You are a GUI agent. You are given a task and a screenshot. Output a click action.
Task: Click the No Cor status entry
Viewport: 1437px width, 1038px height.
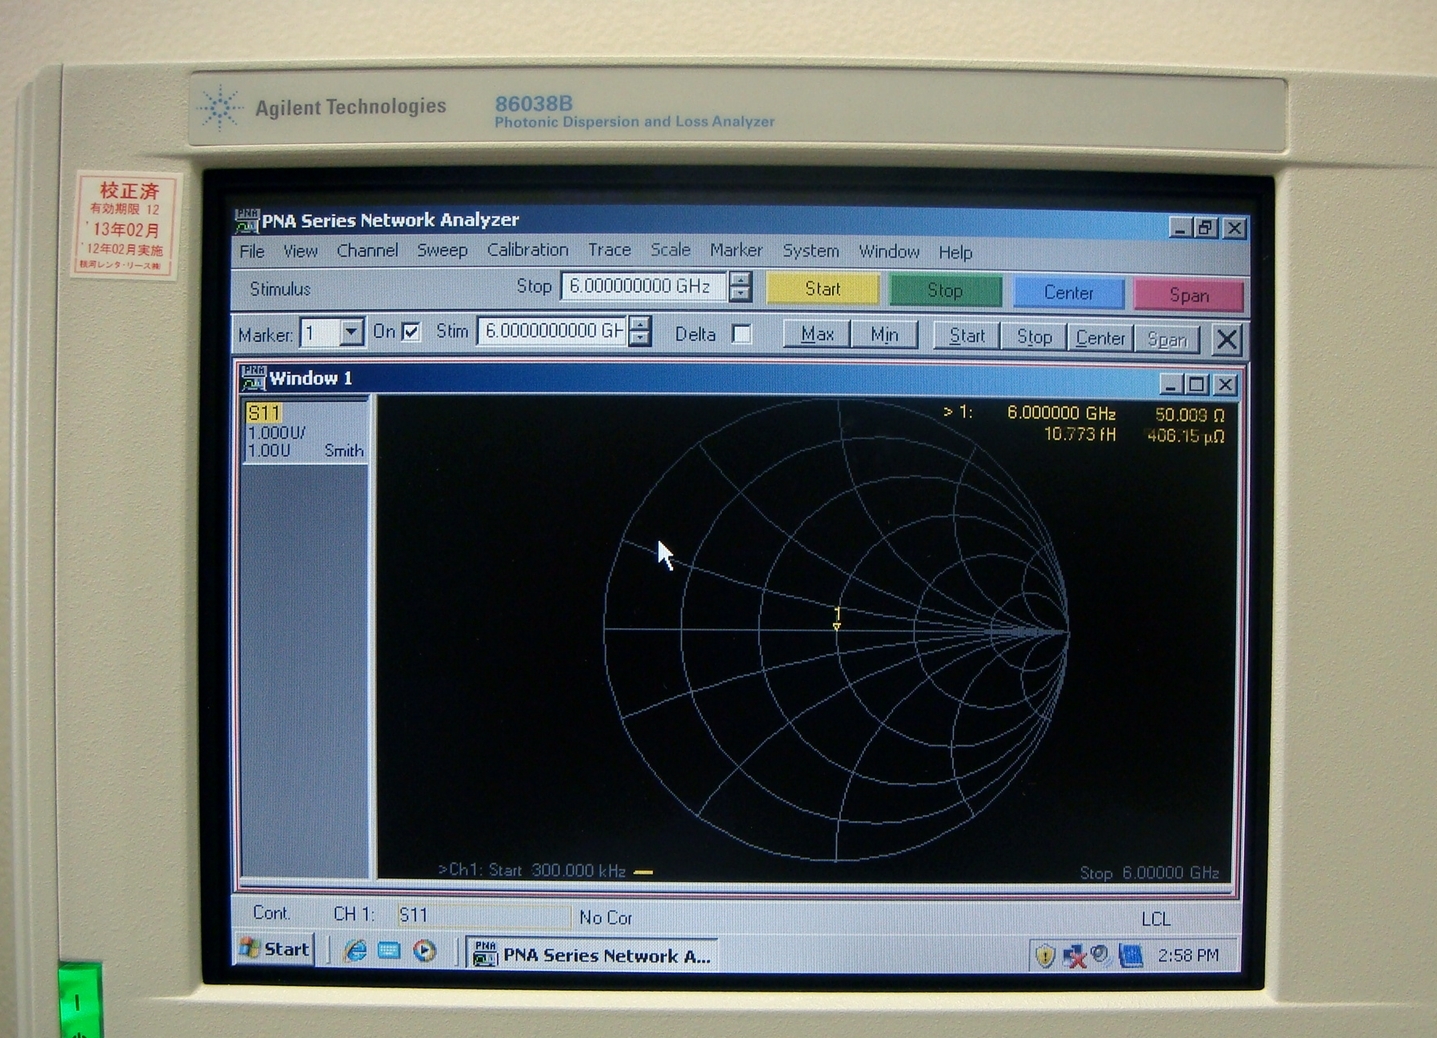(x=606, y=917)
